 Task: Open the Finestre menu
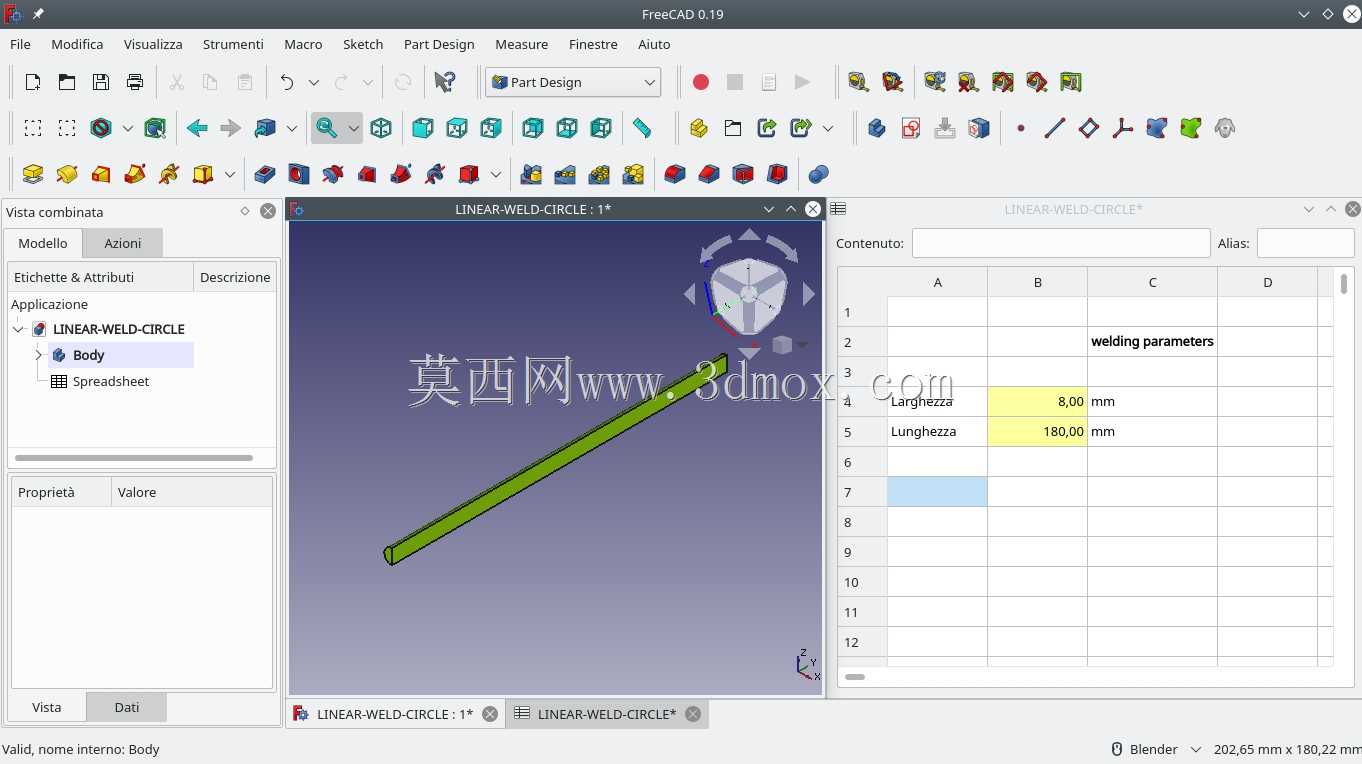pyautogui.click(x=593, y=44)
